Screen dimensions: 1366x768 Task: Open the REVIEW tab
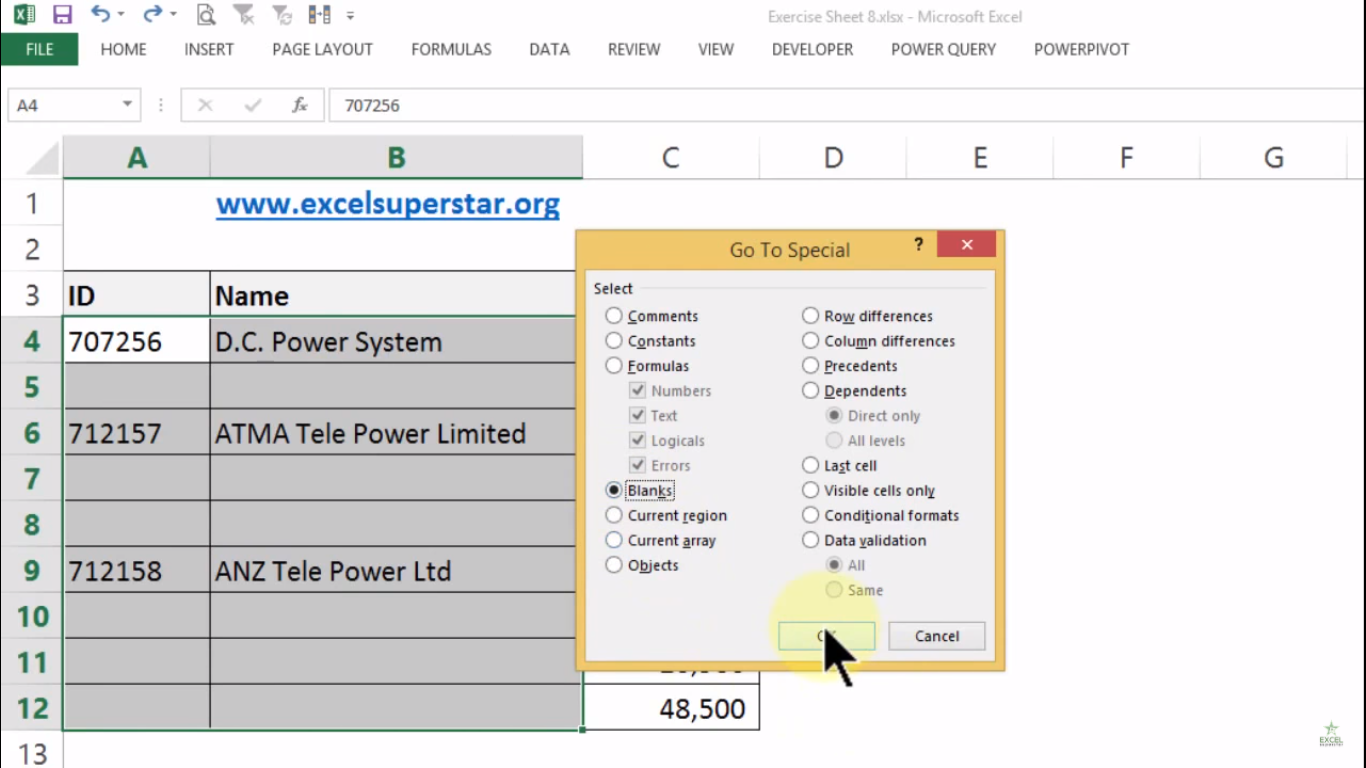(x=634, y=49)
